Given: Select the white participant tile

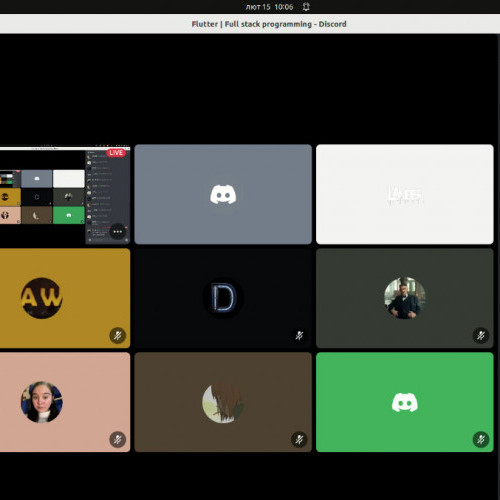Looking at the screenshot, I should point(405,194).
